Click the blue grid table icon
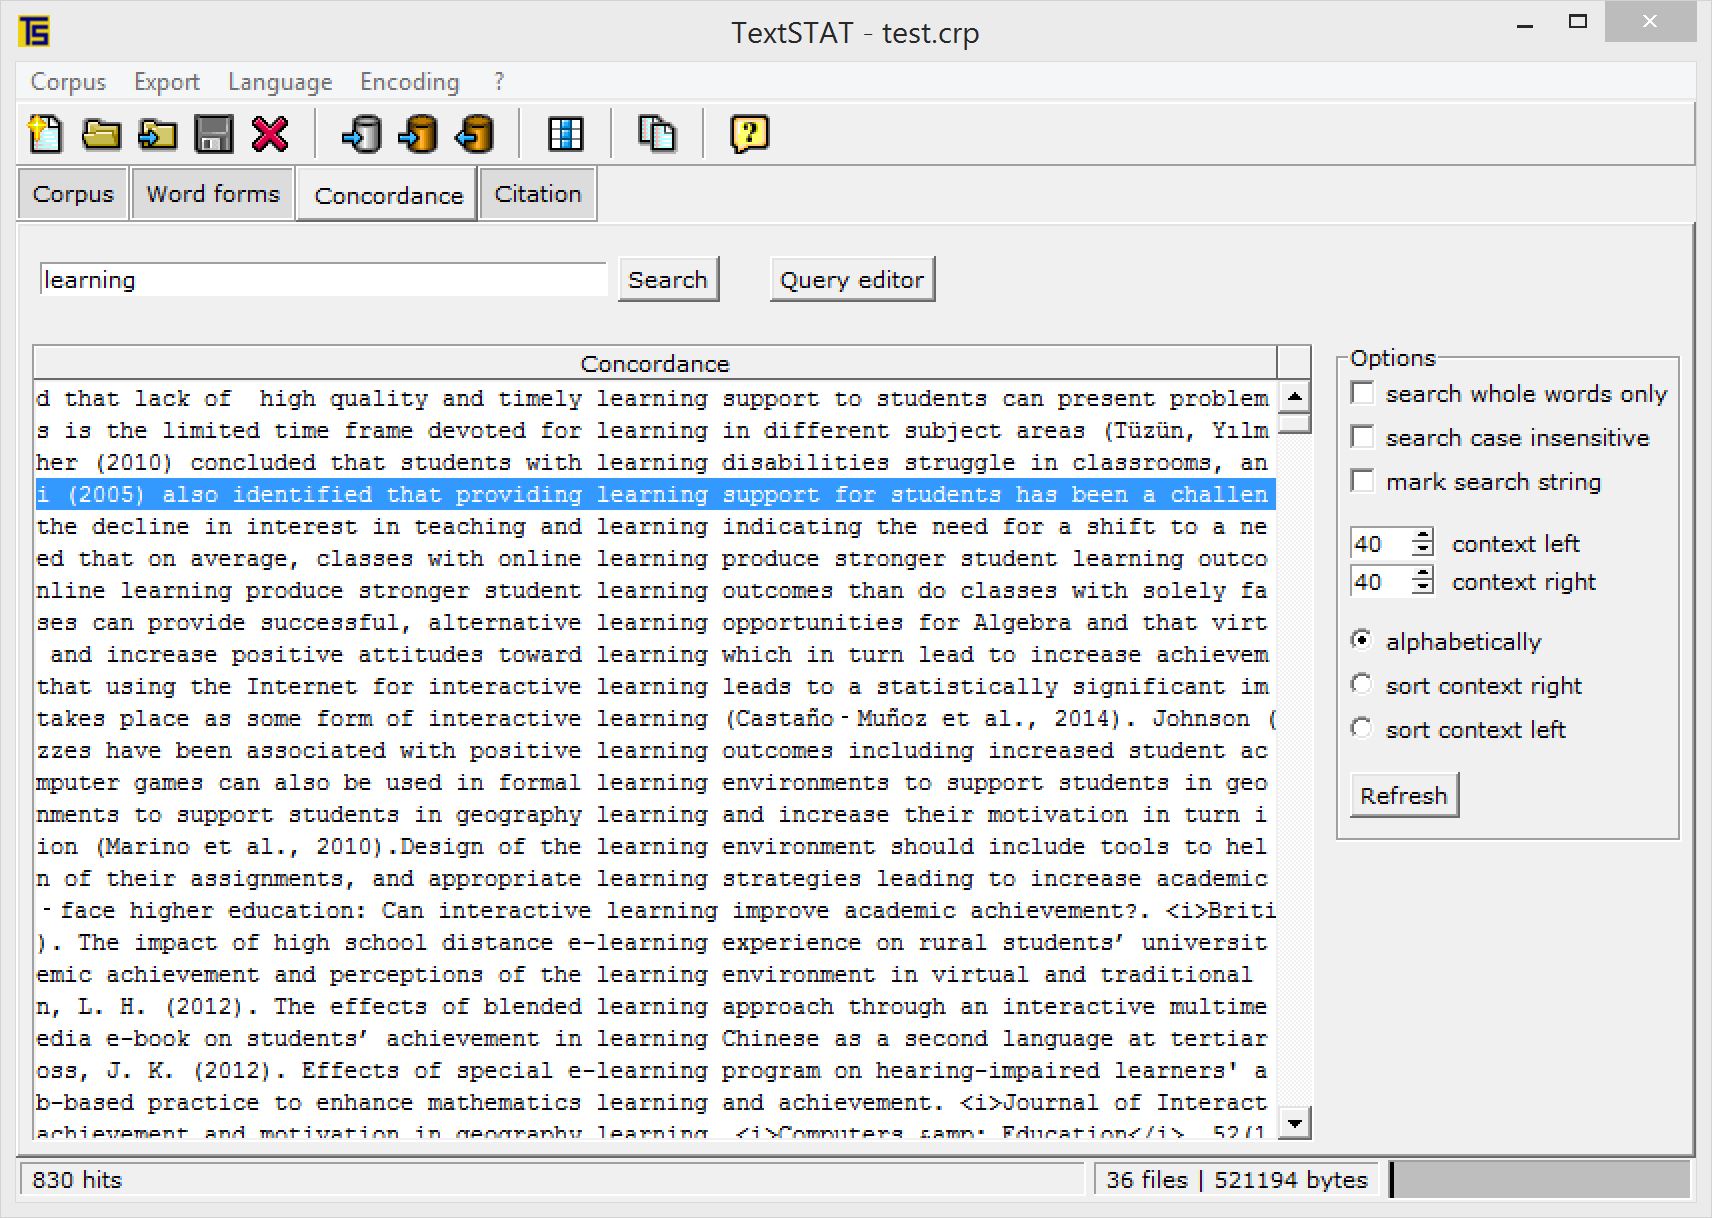Image resolution: width=1712 pixels, height=1218 pixels. pos(566,134)
